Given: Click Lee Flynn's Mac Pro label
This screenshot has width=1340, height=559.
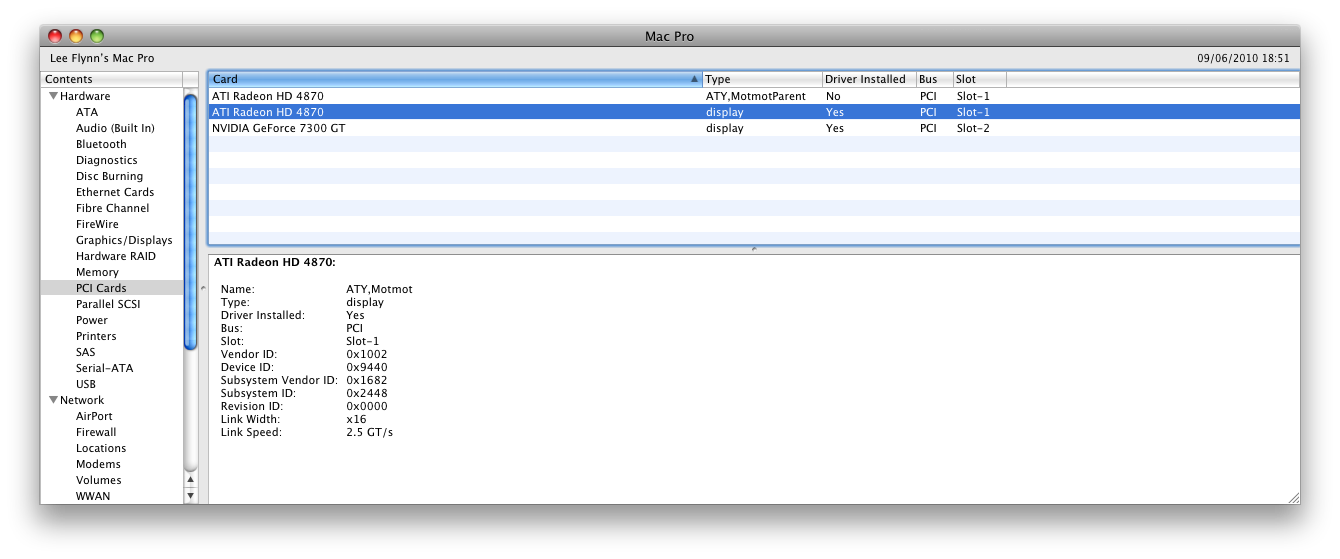Looking at the screenshot, I should click(102, 58).
